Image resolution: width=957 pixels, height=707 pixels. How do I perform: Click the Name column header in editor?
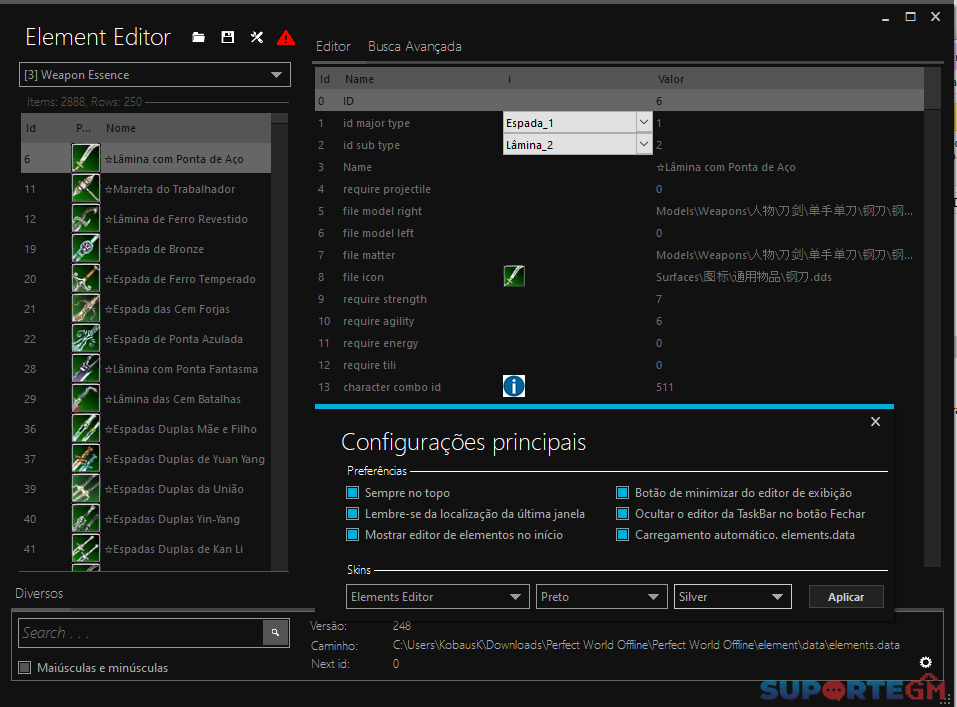click(359, 79)
